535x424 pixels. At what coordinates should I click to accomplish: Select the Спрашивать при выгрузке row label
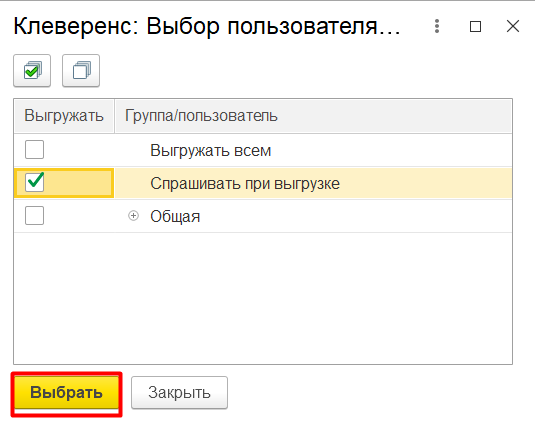click(x=245, y=184)
